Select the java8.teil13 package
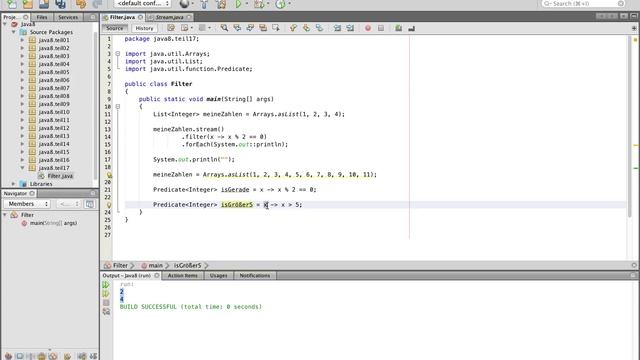The width and height of the screenshot is (640, 360). point(54,136)
